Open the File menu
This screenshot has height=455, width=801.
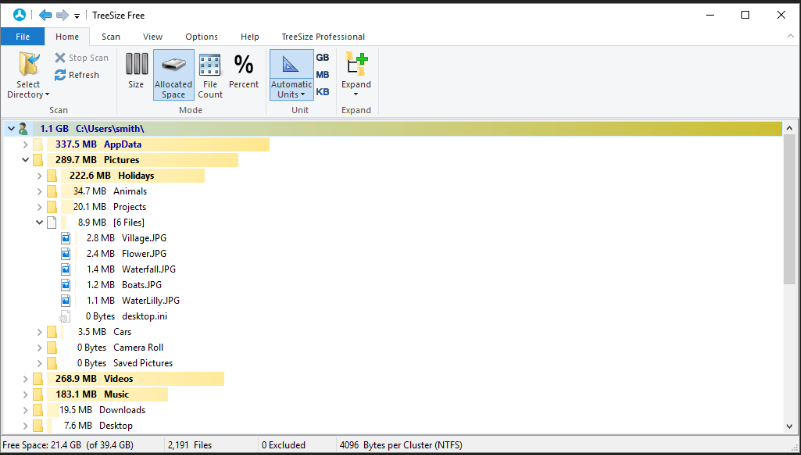(22, 37)
